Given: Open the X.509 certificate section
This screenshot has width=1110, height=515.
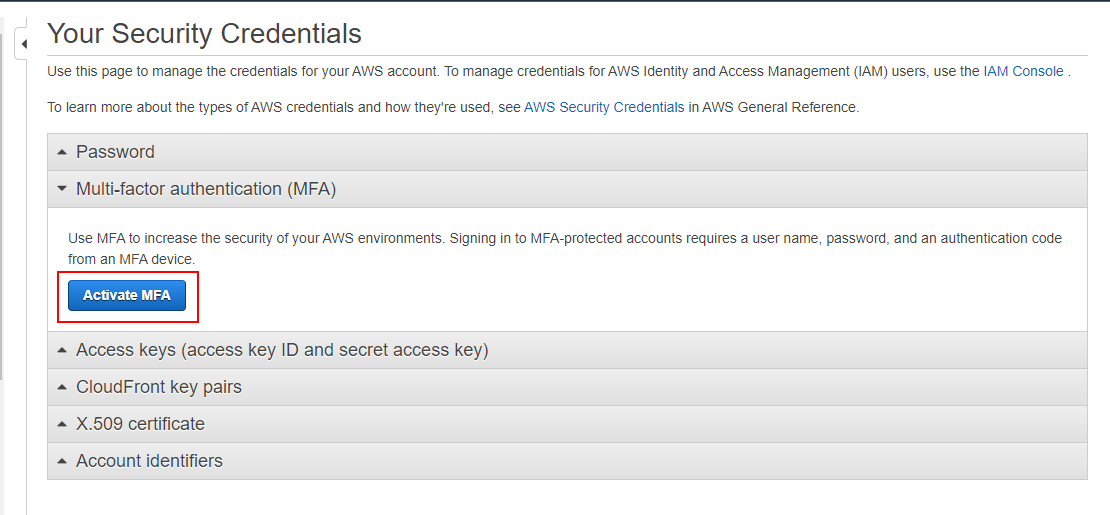Looking at the screenshot, I should pyautogui.click(x=567, y=424).
